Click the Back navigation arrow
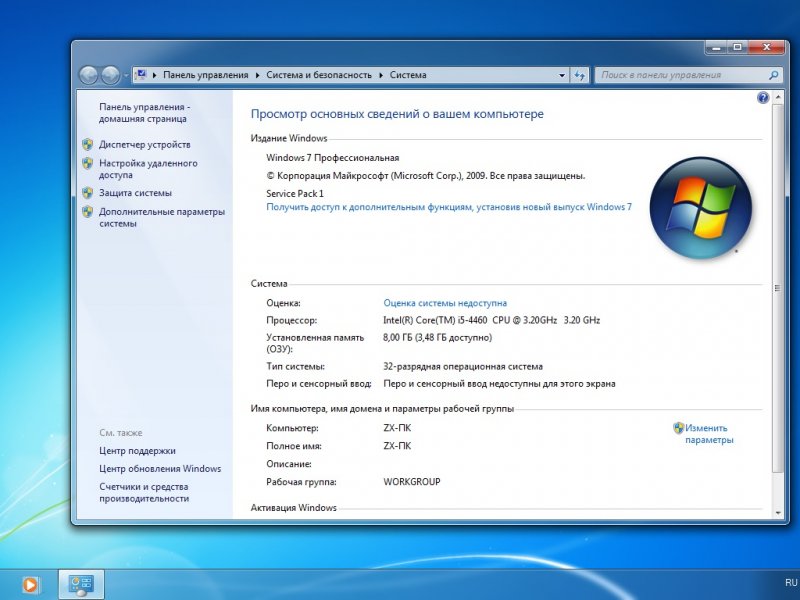The image size is (800, 600). (x=89, y=76)
